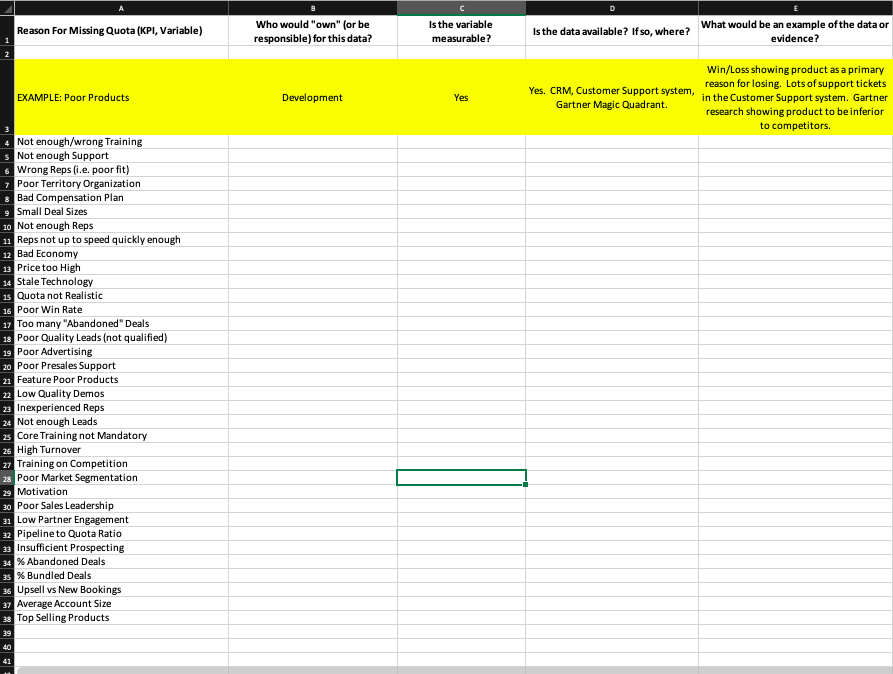The height and width of the screenshot is (674, 893).
Task: Click 'Training on Competition' cell
Action: coord(121,464)
